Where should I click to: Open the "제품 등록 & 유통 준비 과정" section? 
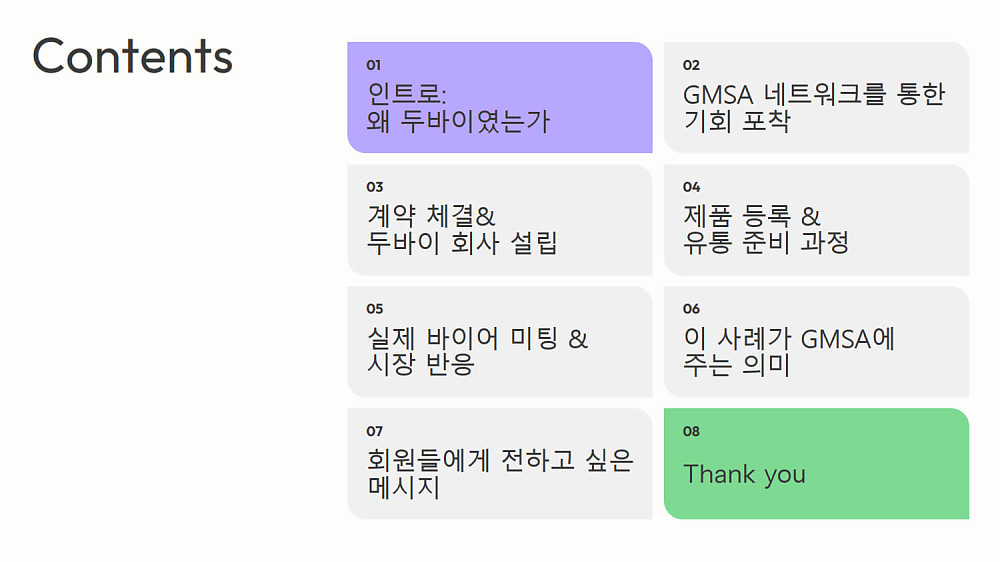coord(766,229)
